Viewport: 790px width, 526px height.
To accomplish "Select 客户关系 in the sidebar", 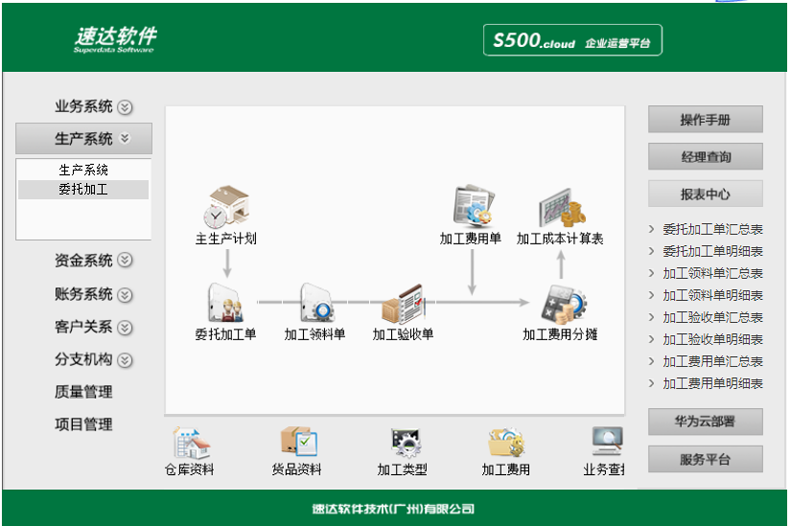I will 84,327.
